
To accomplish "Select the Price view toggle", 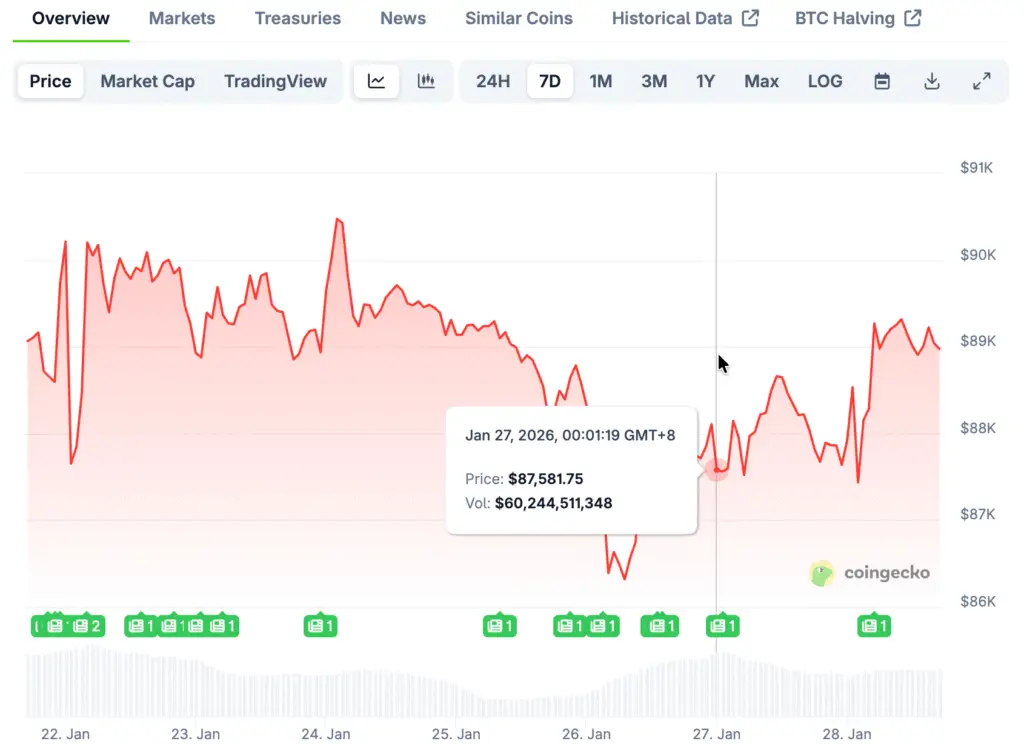I will pos(50,81).
